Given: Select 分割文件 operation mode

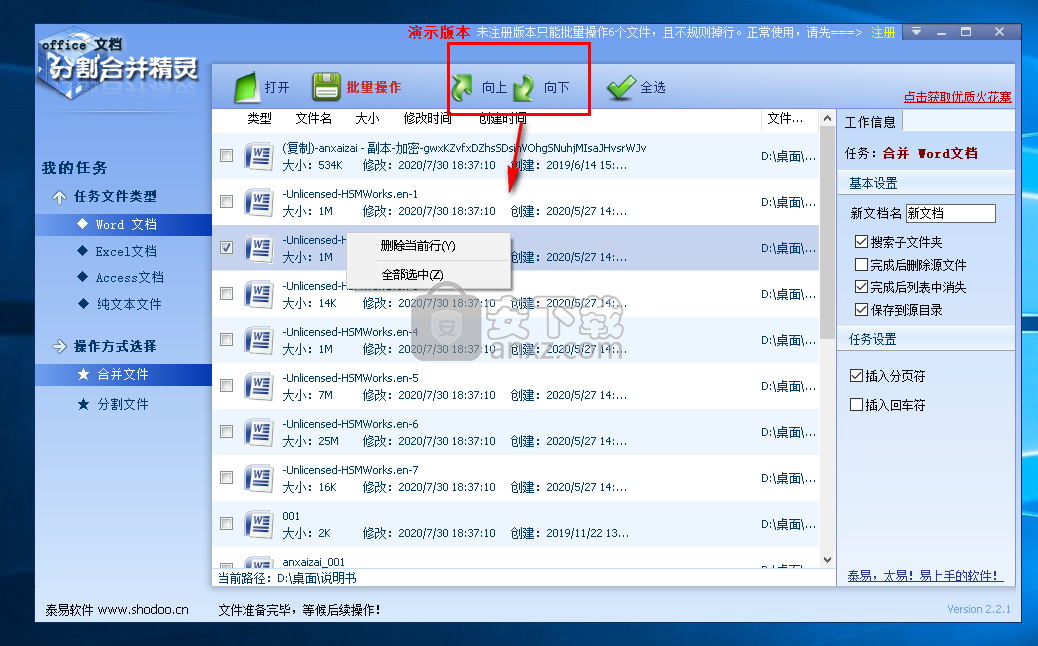Looking at the screenshot, I should click(x=123, y=404).
